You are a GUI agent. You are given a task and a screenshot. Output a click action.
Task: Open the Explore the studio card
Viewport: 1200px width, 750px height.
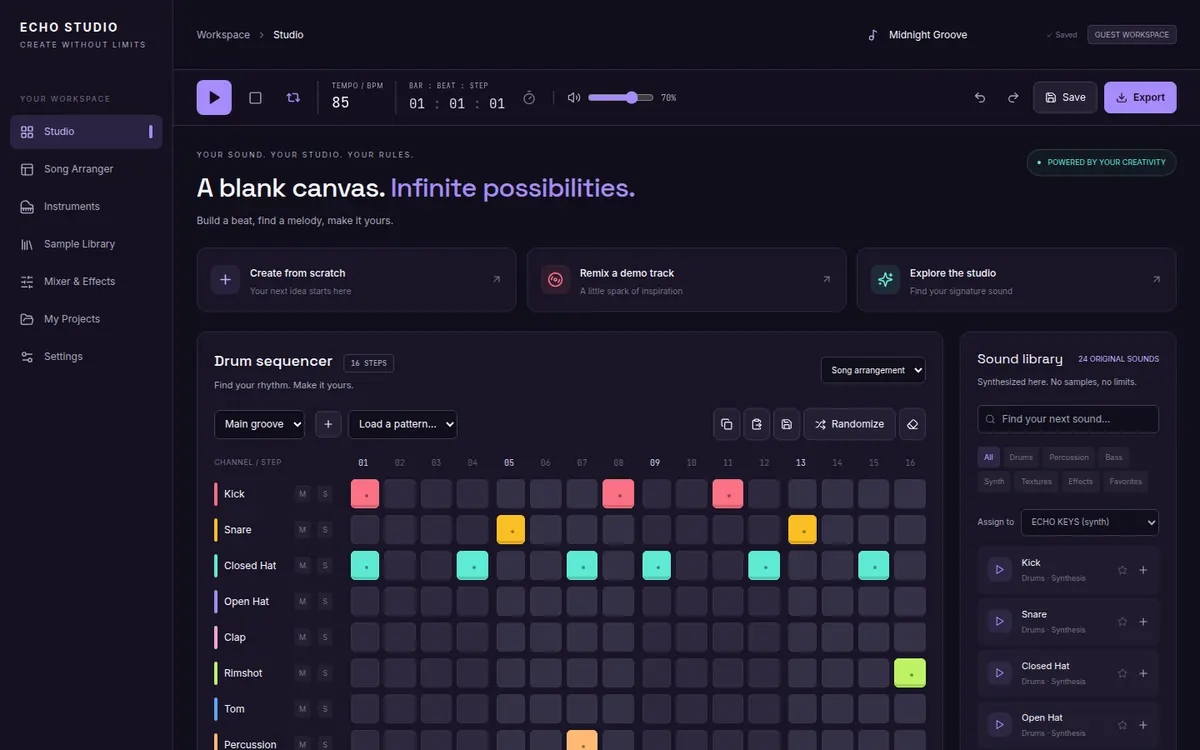tap(1016, 280)
